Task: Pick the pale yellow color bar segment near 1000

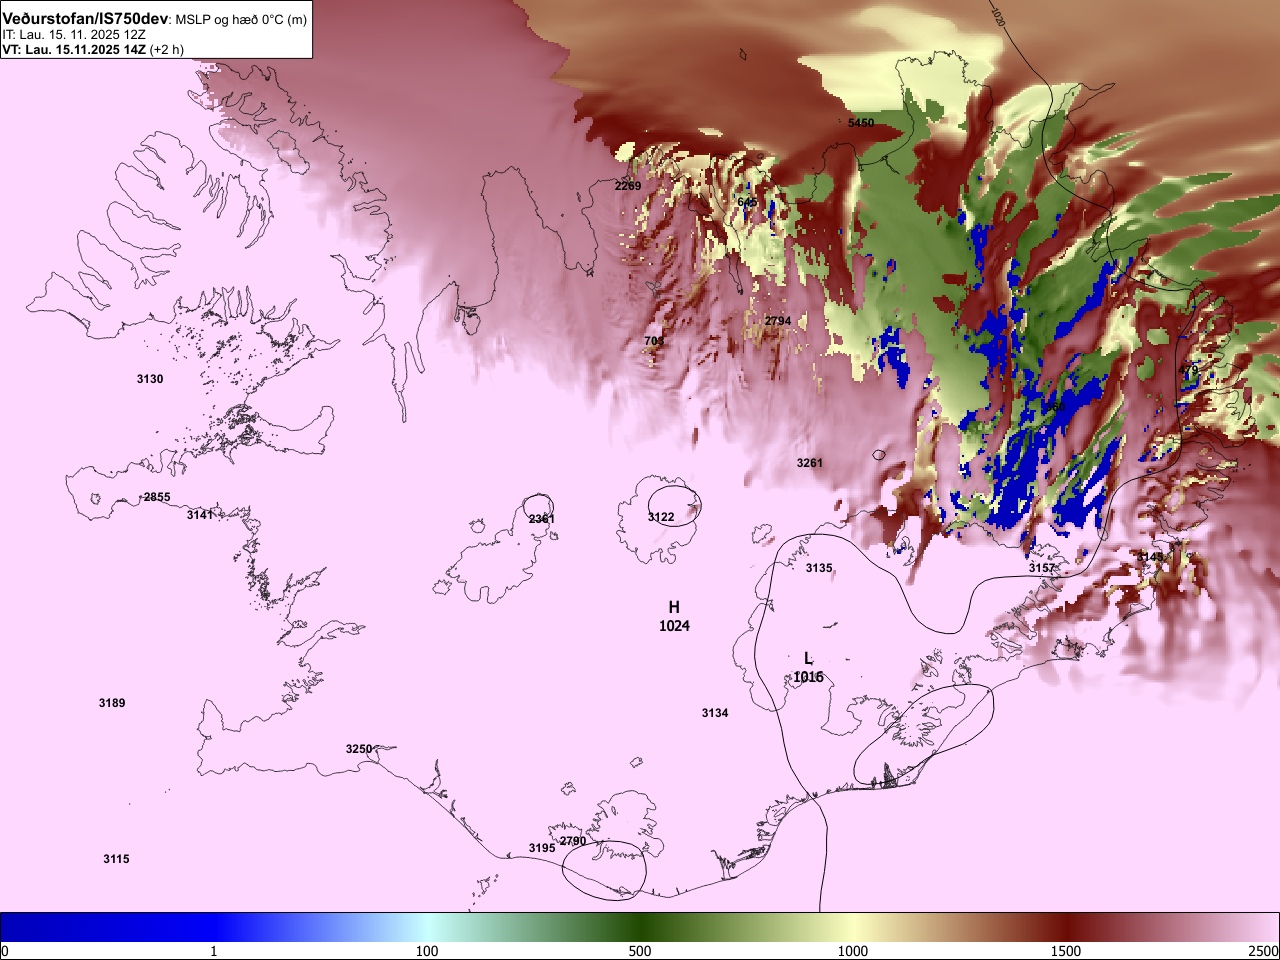Action: click(x=853, y=927)
